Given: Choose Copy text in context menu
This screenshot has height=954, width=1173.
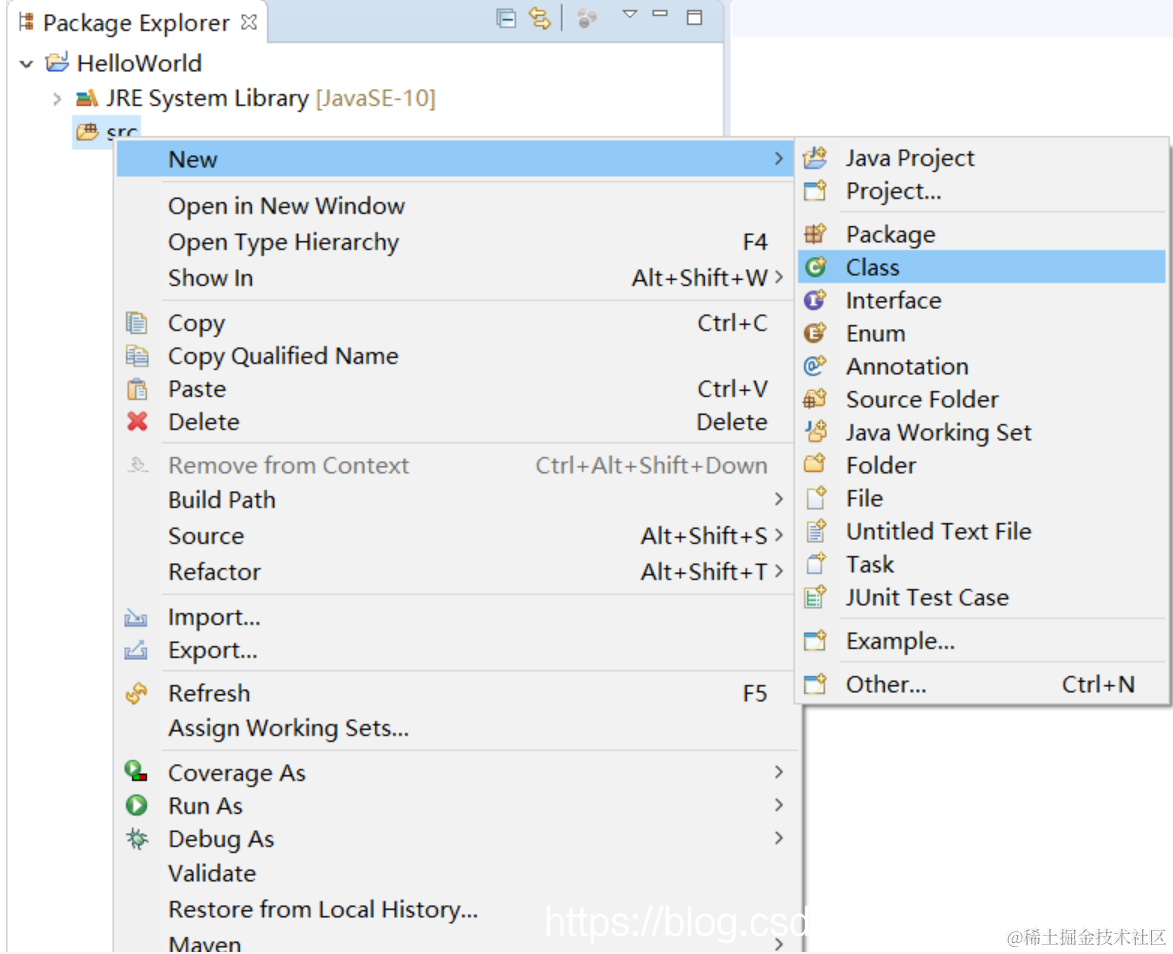Looking at the screenshot, I should (x=196, y=323).
